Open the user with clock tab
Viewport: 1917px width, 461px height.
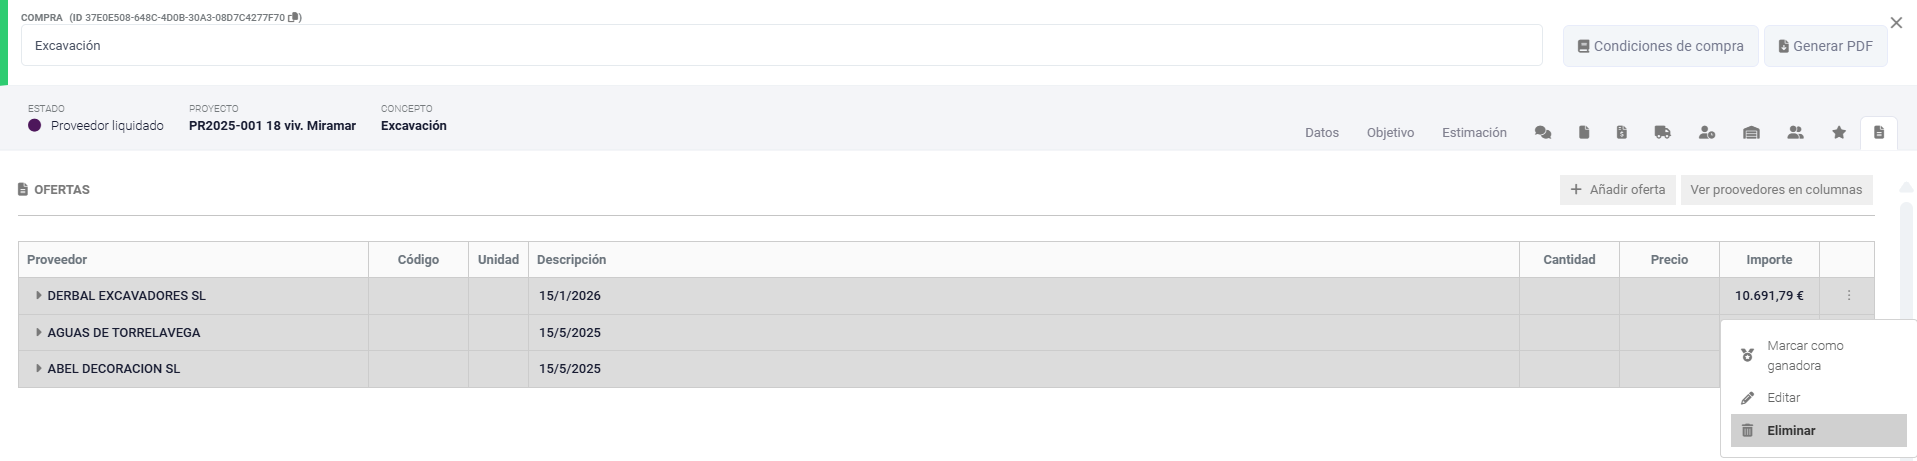1706,132
